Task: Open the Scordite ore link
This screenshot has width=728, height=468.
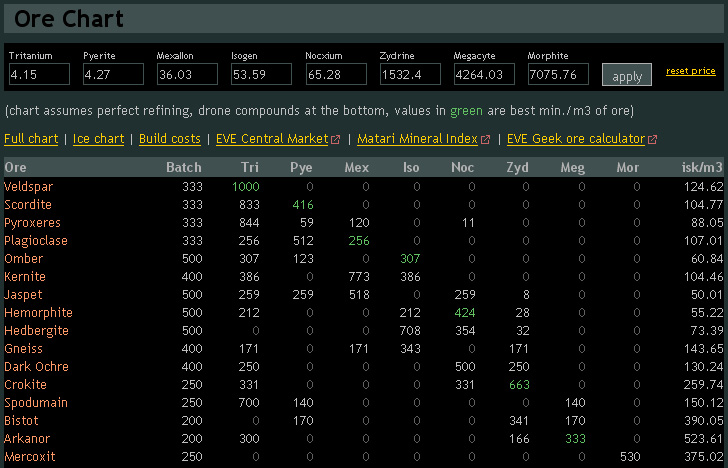Action: (x=28, y=205)
